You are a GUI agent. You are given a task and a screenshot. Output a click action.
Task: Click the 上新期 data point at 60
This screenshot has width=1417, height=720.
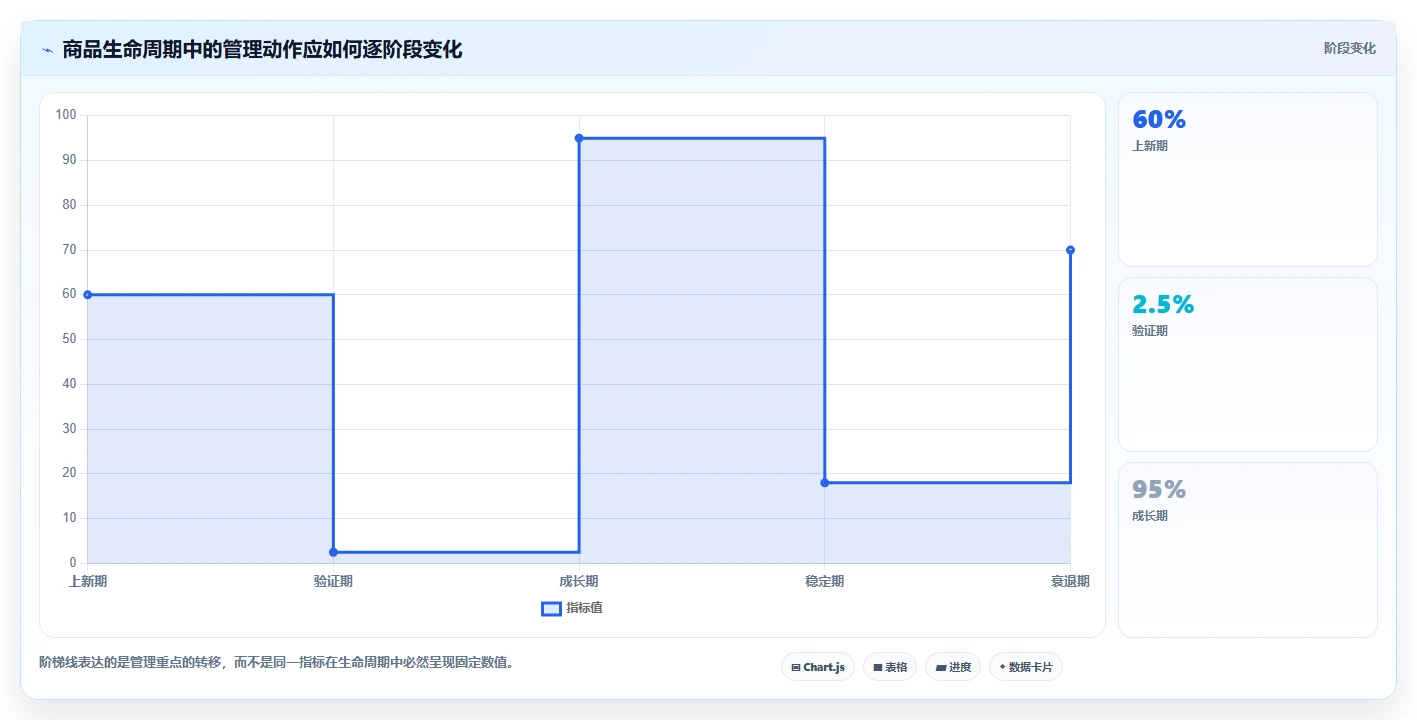[88, 295]
